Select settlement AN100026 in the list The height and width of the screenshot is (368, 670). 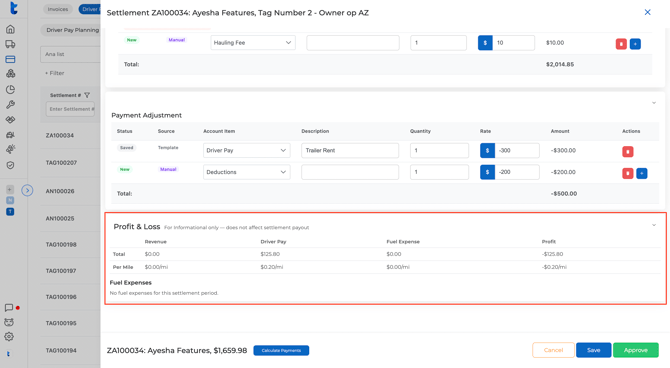(x=60, y=191)
